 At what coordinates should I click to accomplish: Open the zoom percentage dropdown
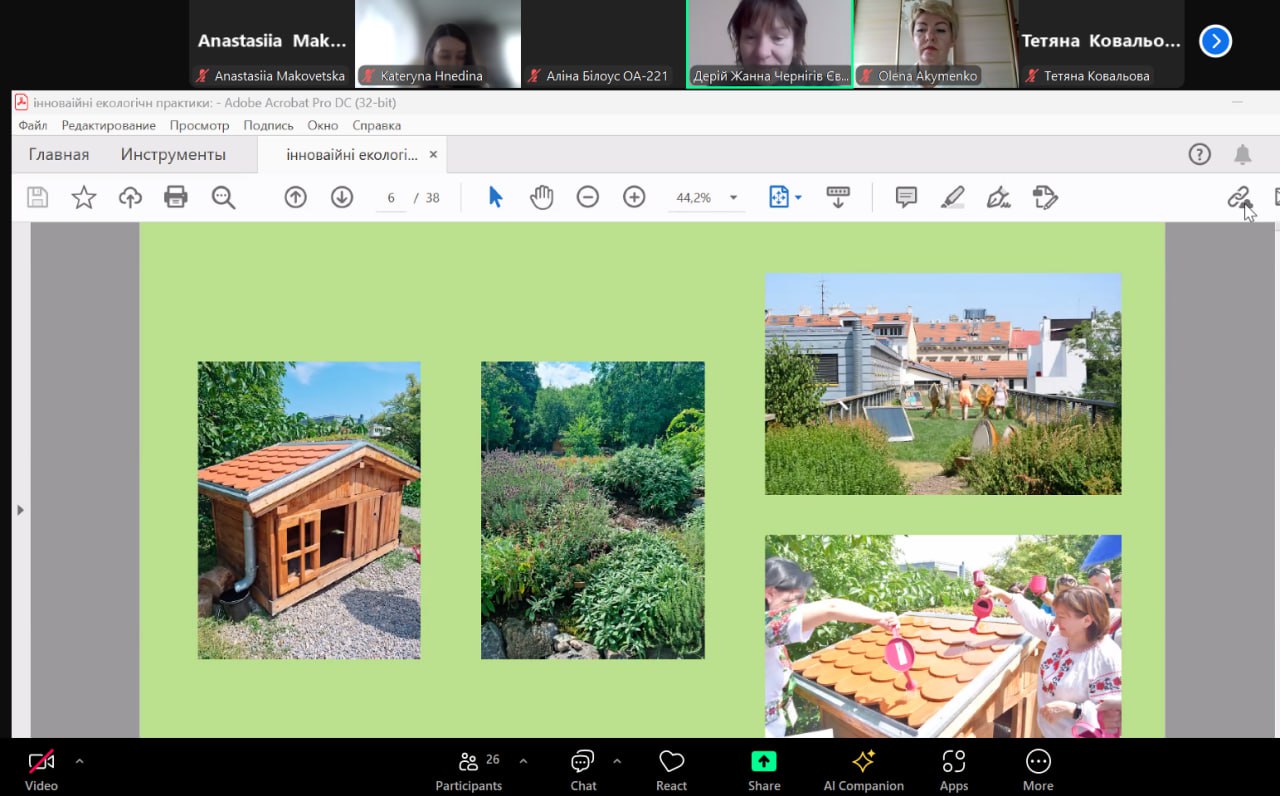733,198
